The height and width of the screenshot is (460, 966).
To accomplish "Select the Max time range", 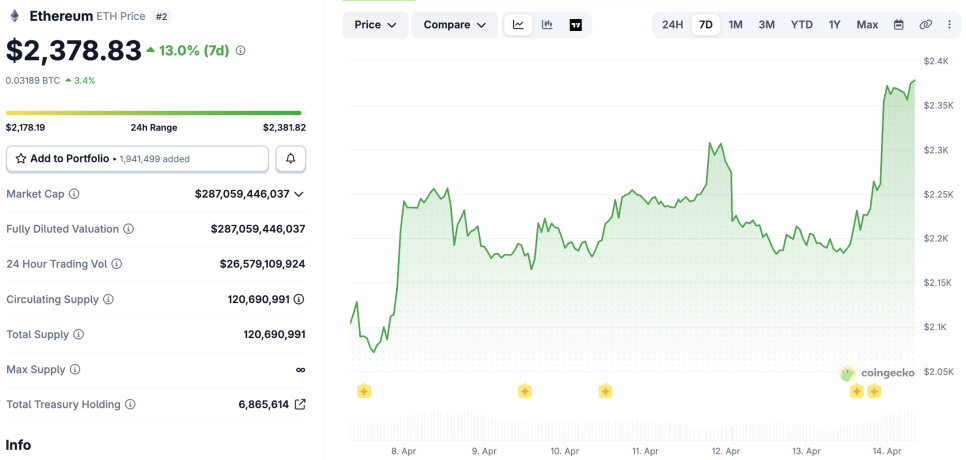I will (x=867, y=25).
